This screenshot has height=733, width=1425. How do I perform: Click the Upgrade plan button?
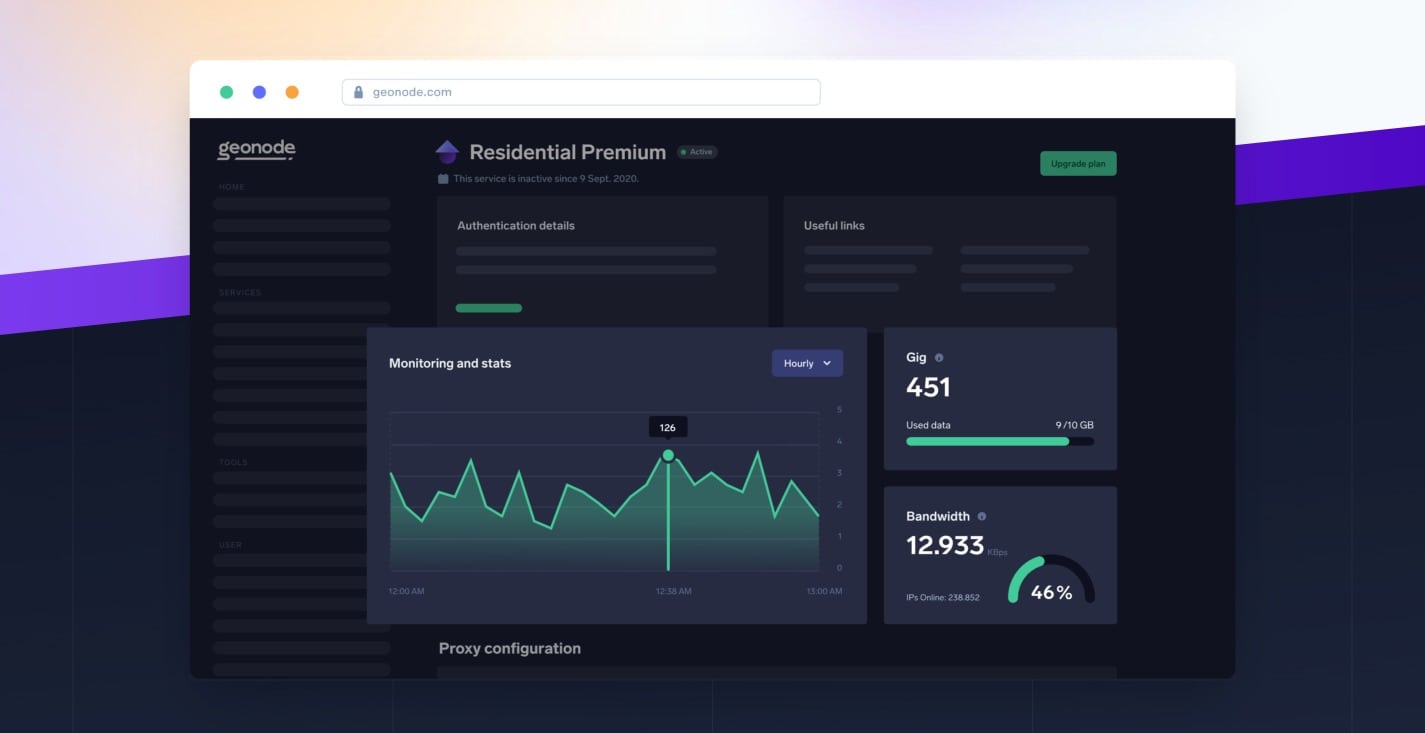point(1078,163)
